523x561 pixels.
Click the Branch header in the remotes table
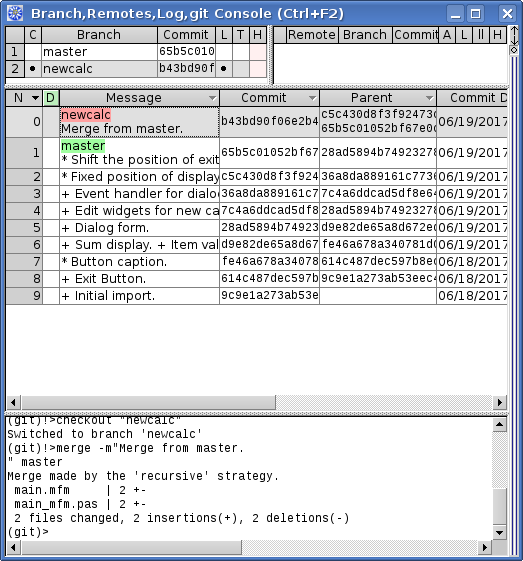(365, 35)
